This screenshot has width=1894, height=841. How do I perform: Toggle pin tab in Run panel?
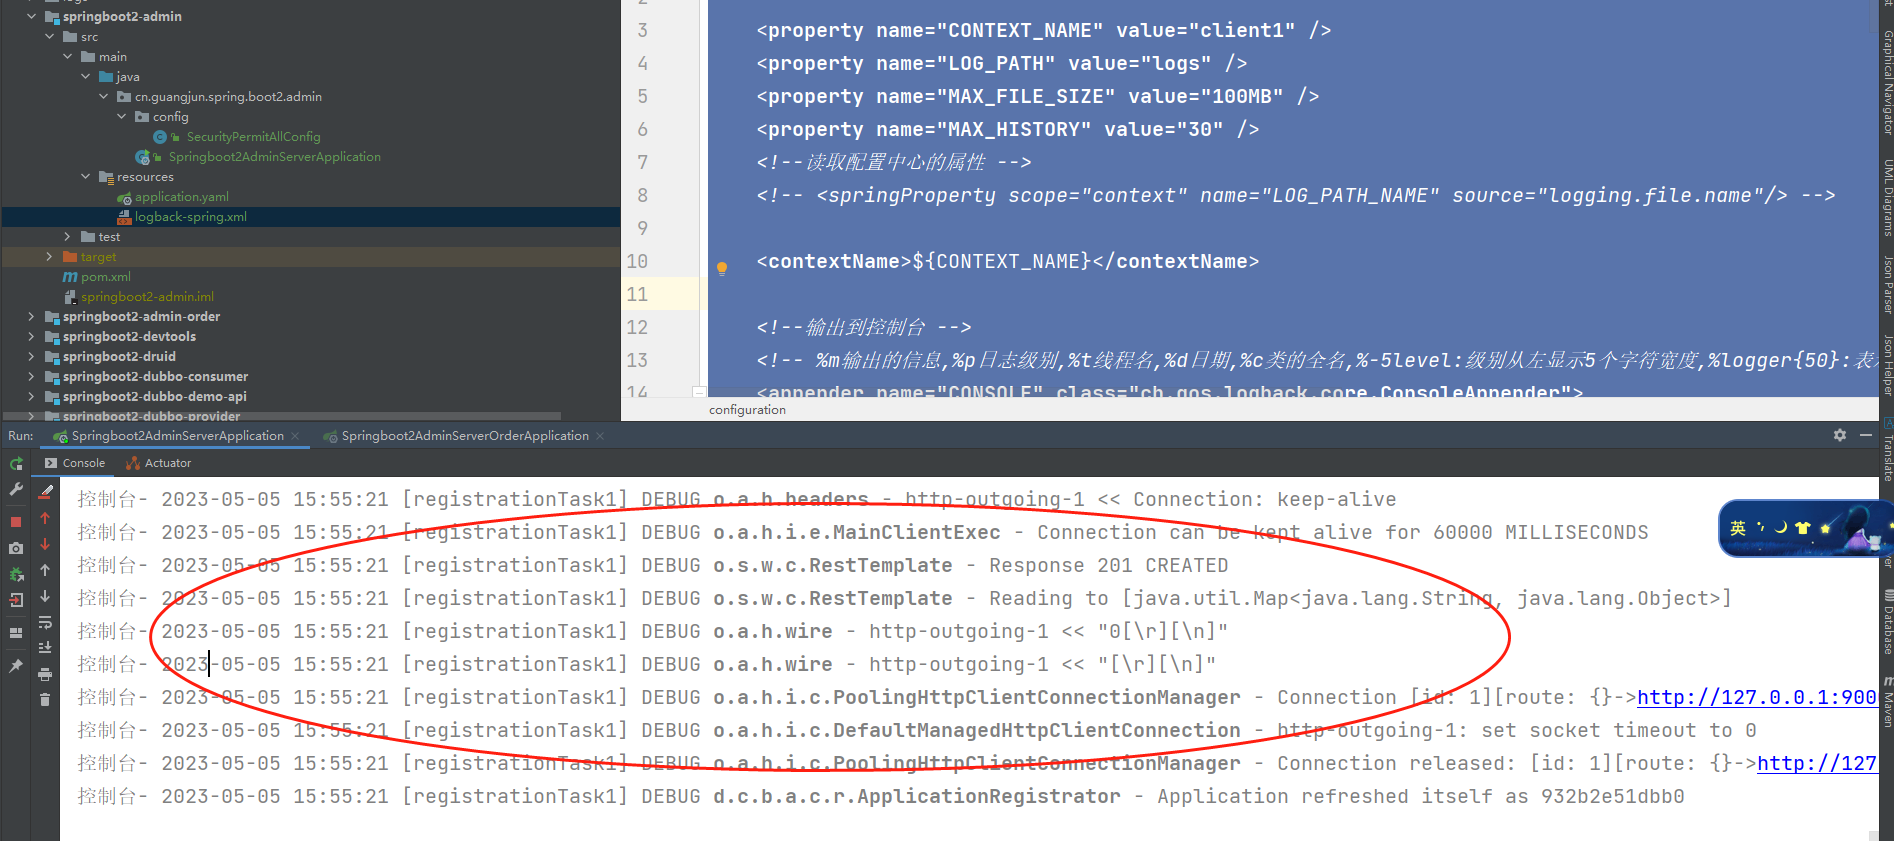[16, 666]
